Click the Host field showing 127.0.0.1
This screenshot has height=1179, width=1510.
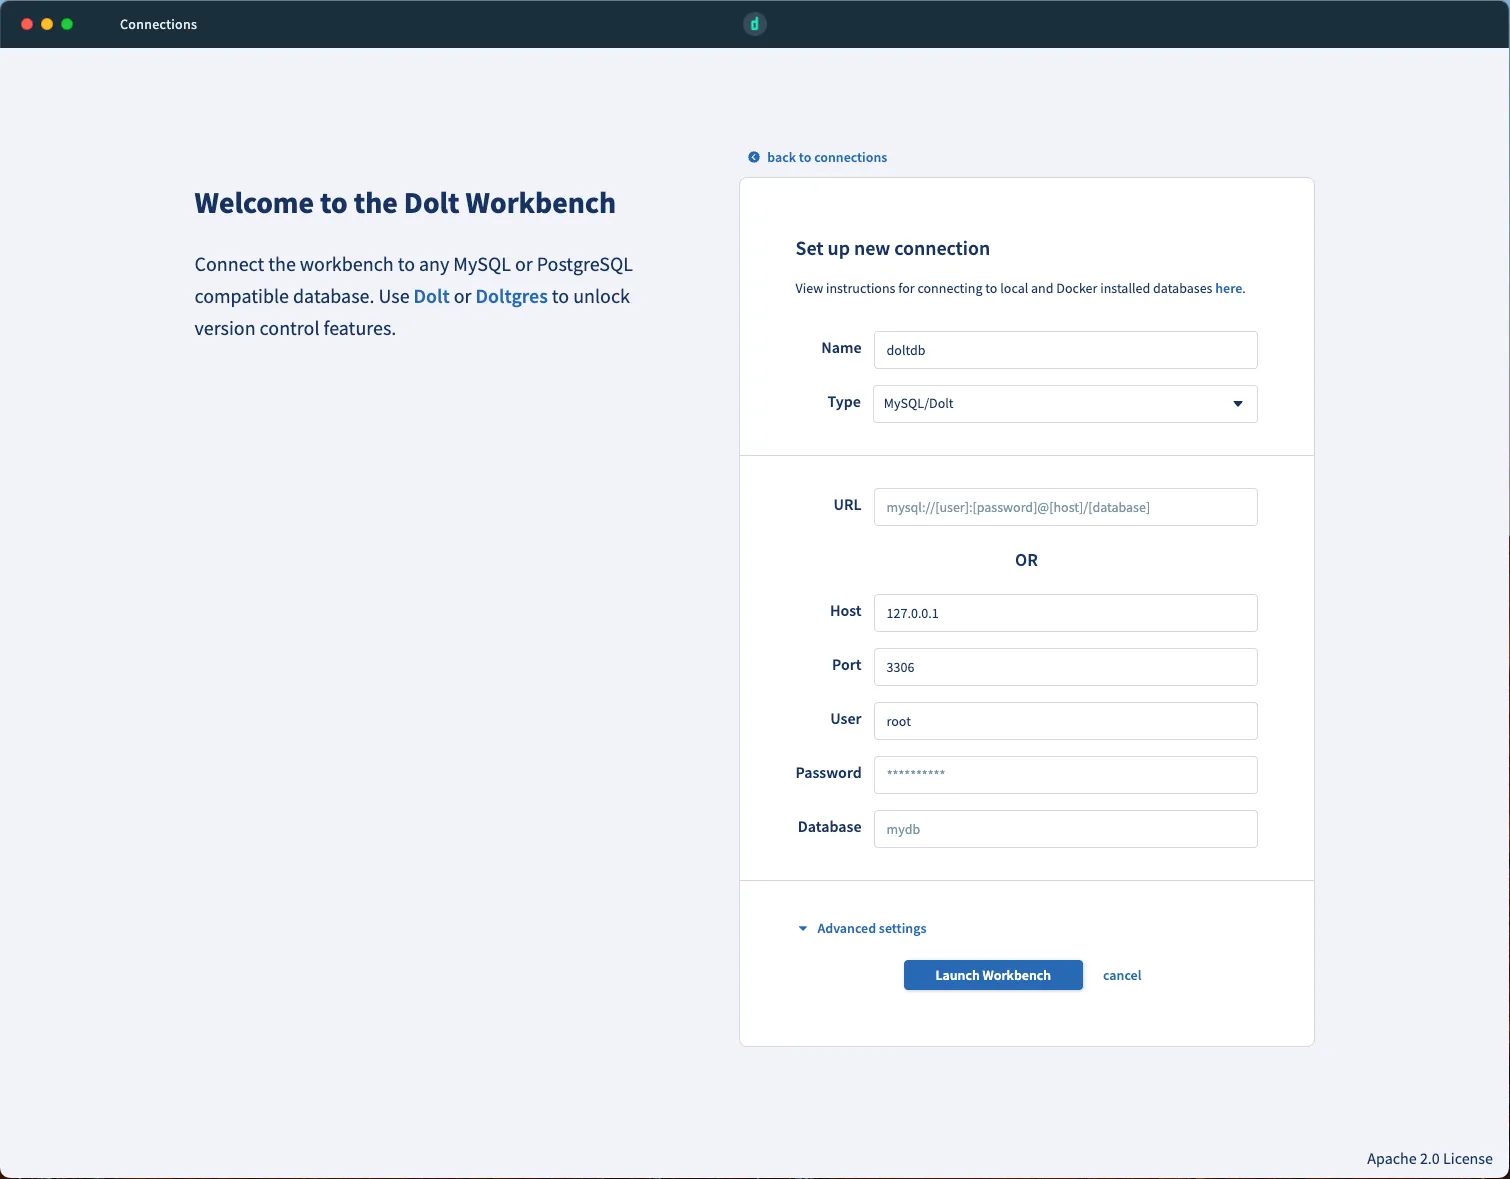1064,613
